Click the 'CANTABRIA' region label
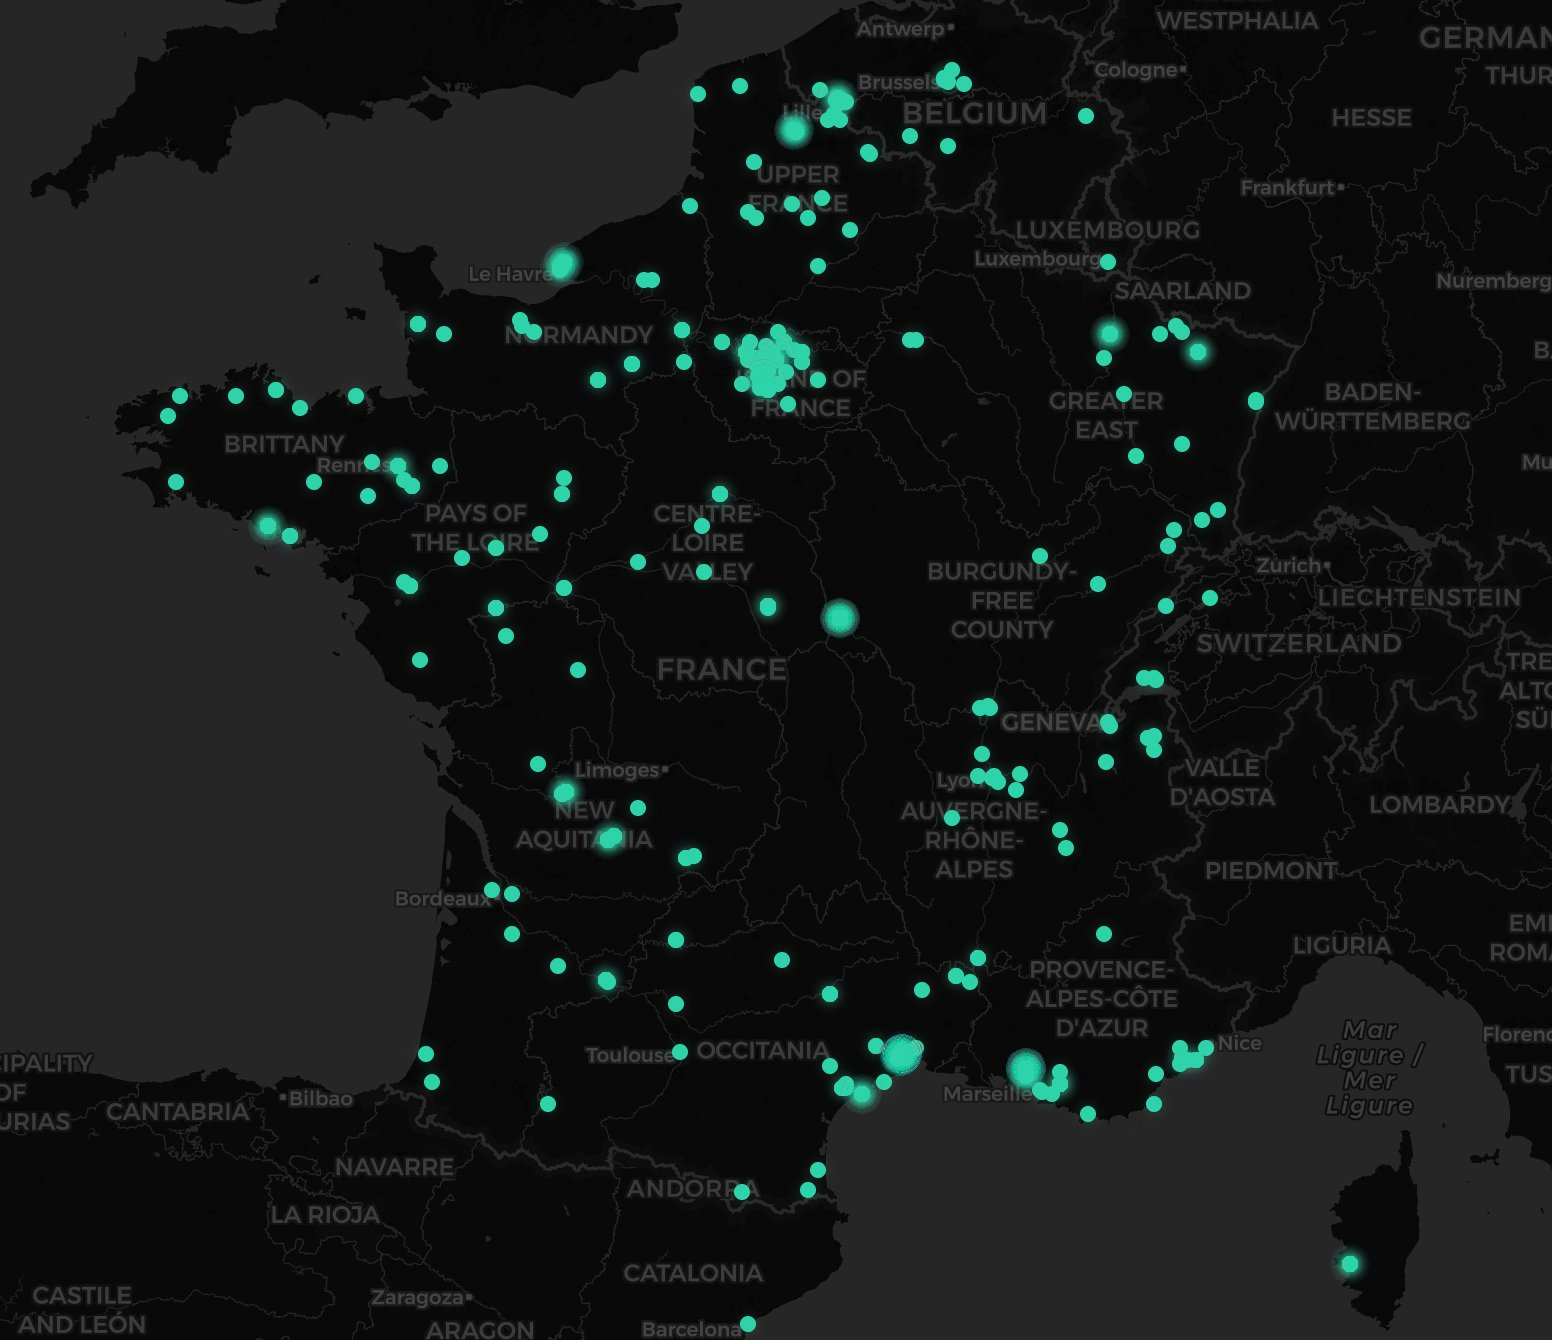Viewport: 1552px width, 1340px height. pos(177,1112)
